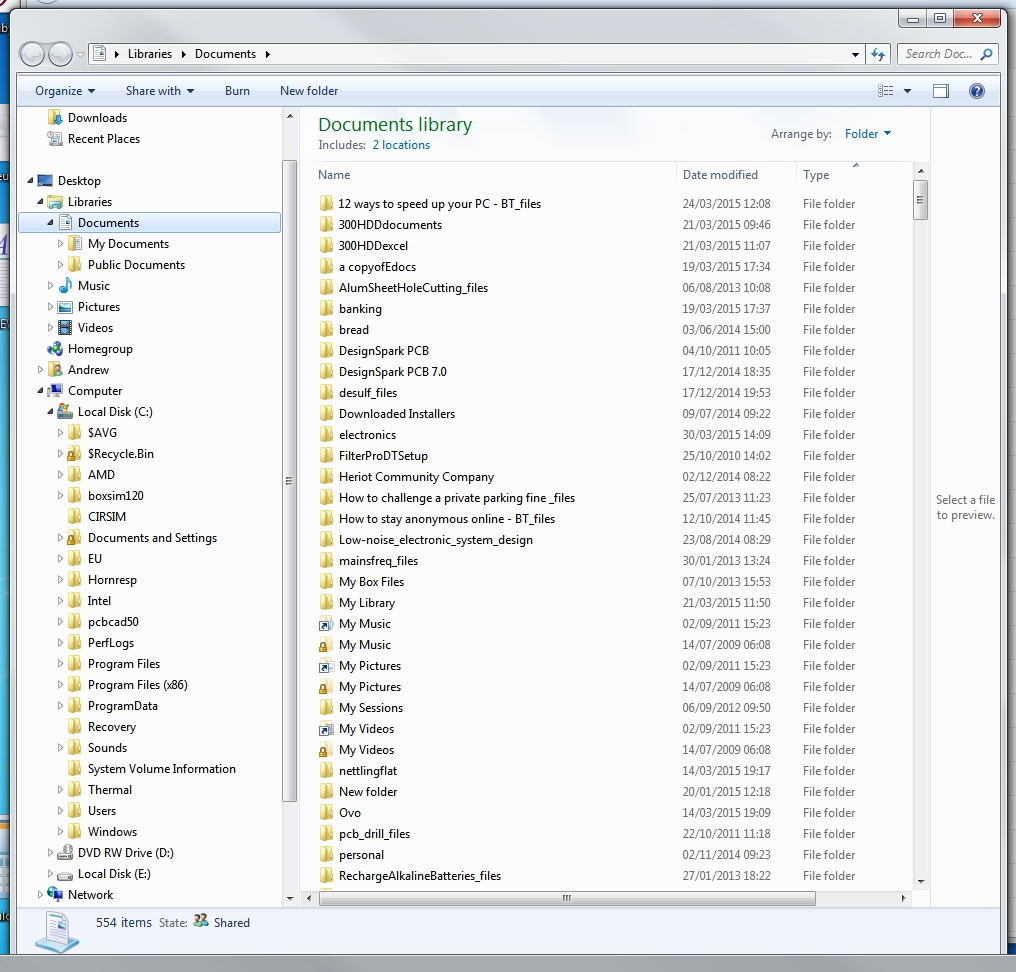Toggle the preview pane button

pyautogui.click(x=941, y=91)
